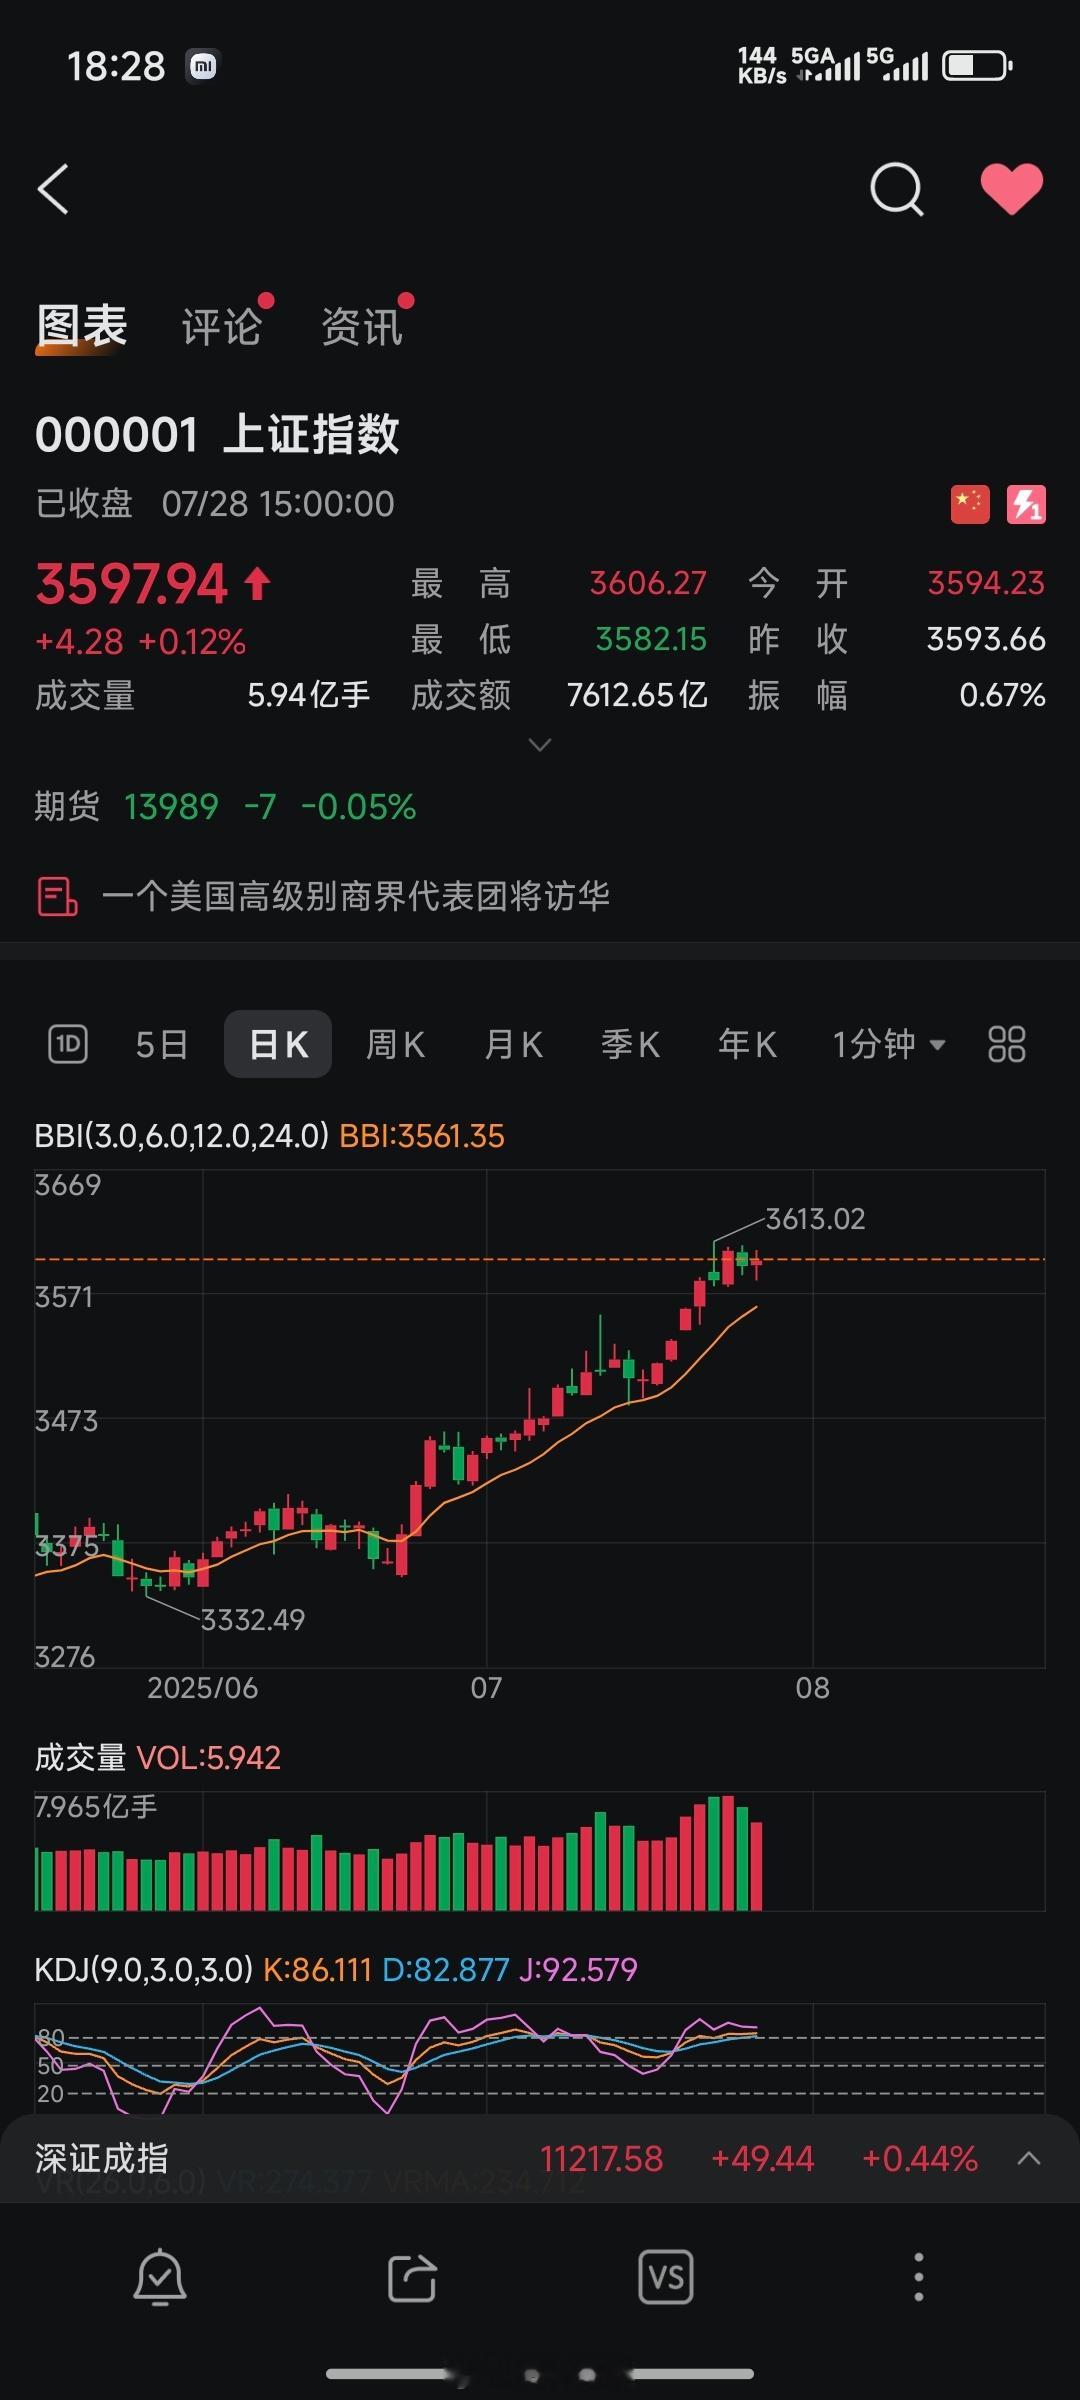Open the search magnifier icon
Screen dimensions: 1080x2400
click(897, 189)
